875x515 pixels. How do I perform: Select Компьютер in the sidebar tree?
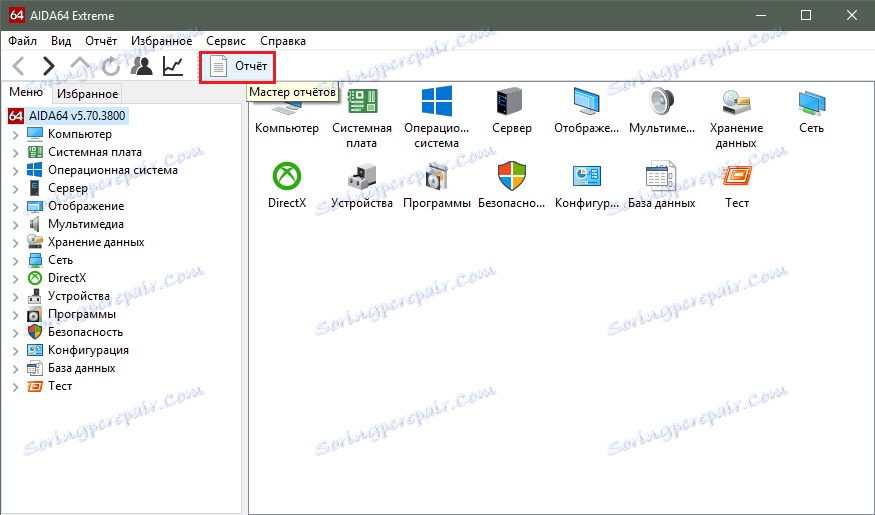80,134
